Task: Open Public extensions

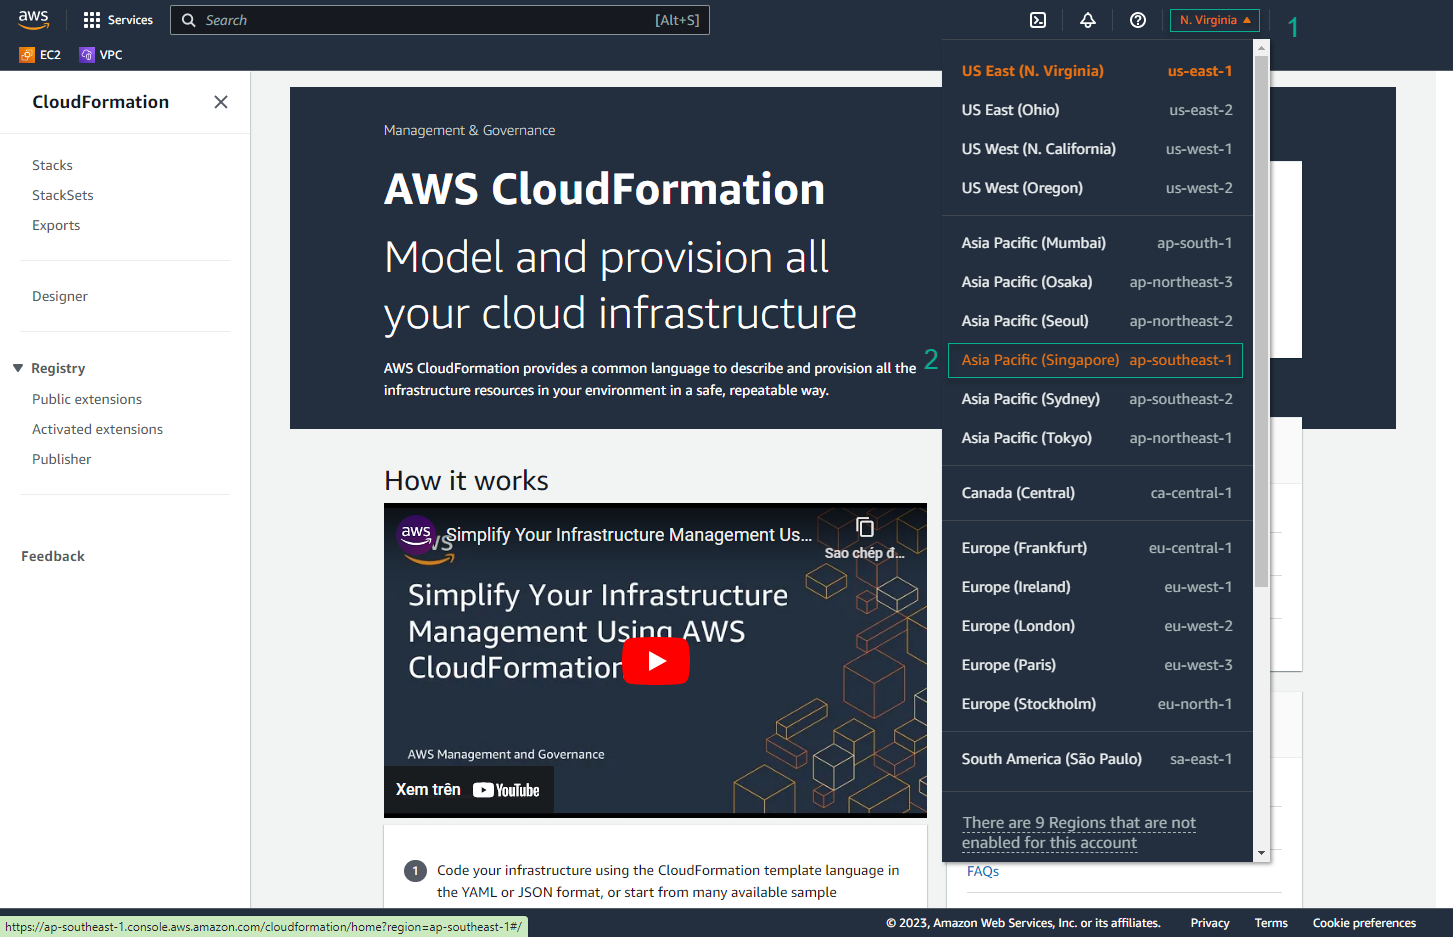Action: pos(87,399)
